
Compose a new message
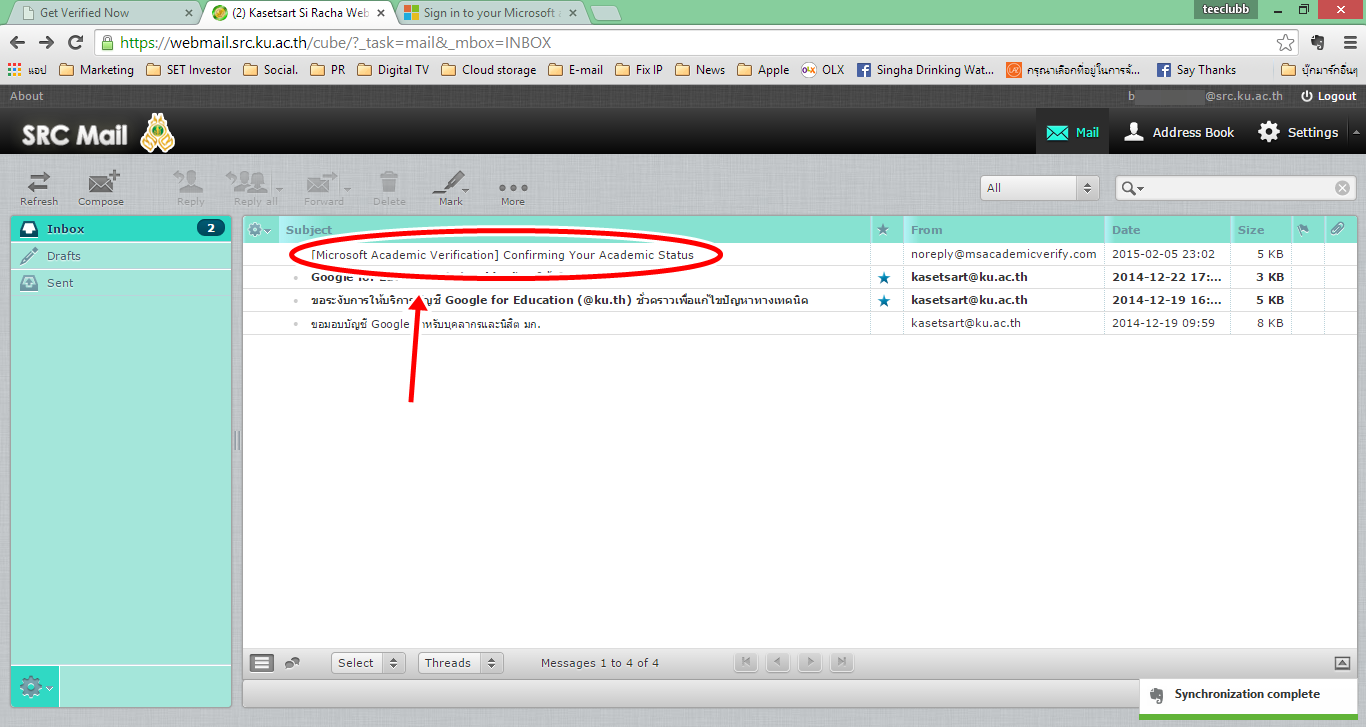pyautogui.click(x=101, y=187)
